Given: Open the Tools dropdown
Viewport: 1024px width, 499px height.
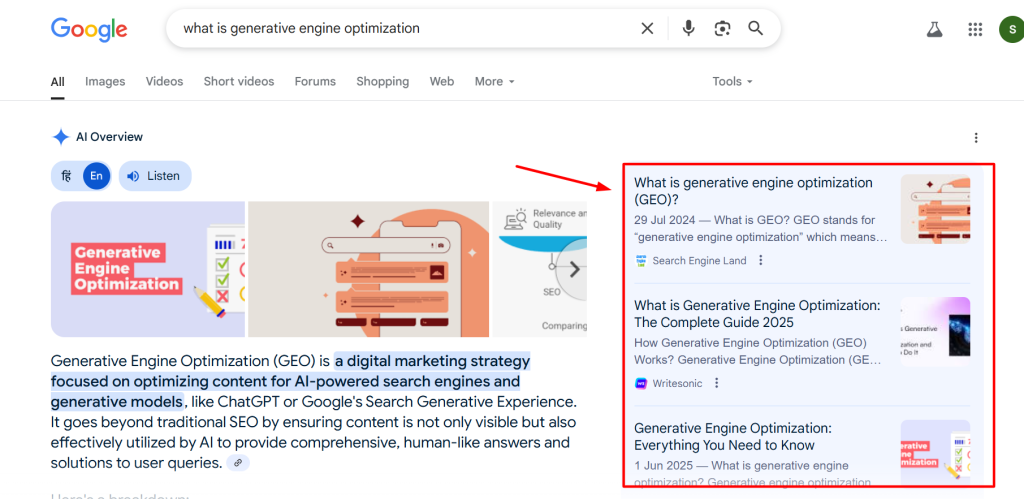Looking at the screenshot, I should (x=733, y=82).
